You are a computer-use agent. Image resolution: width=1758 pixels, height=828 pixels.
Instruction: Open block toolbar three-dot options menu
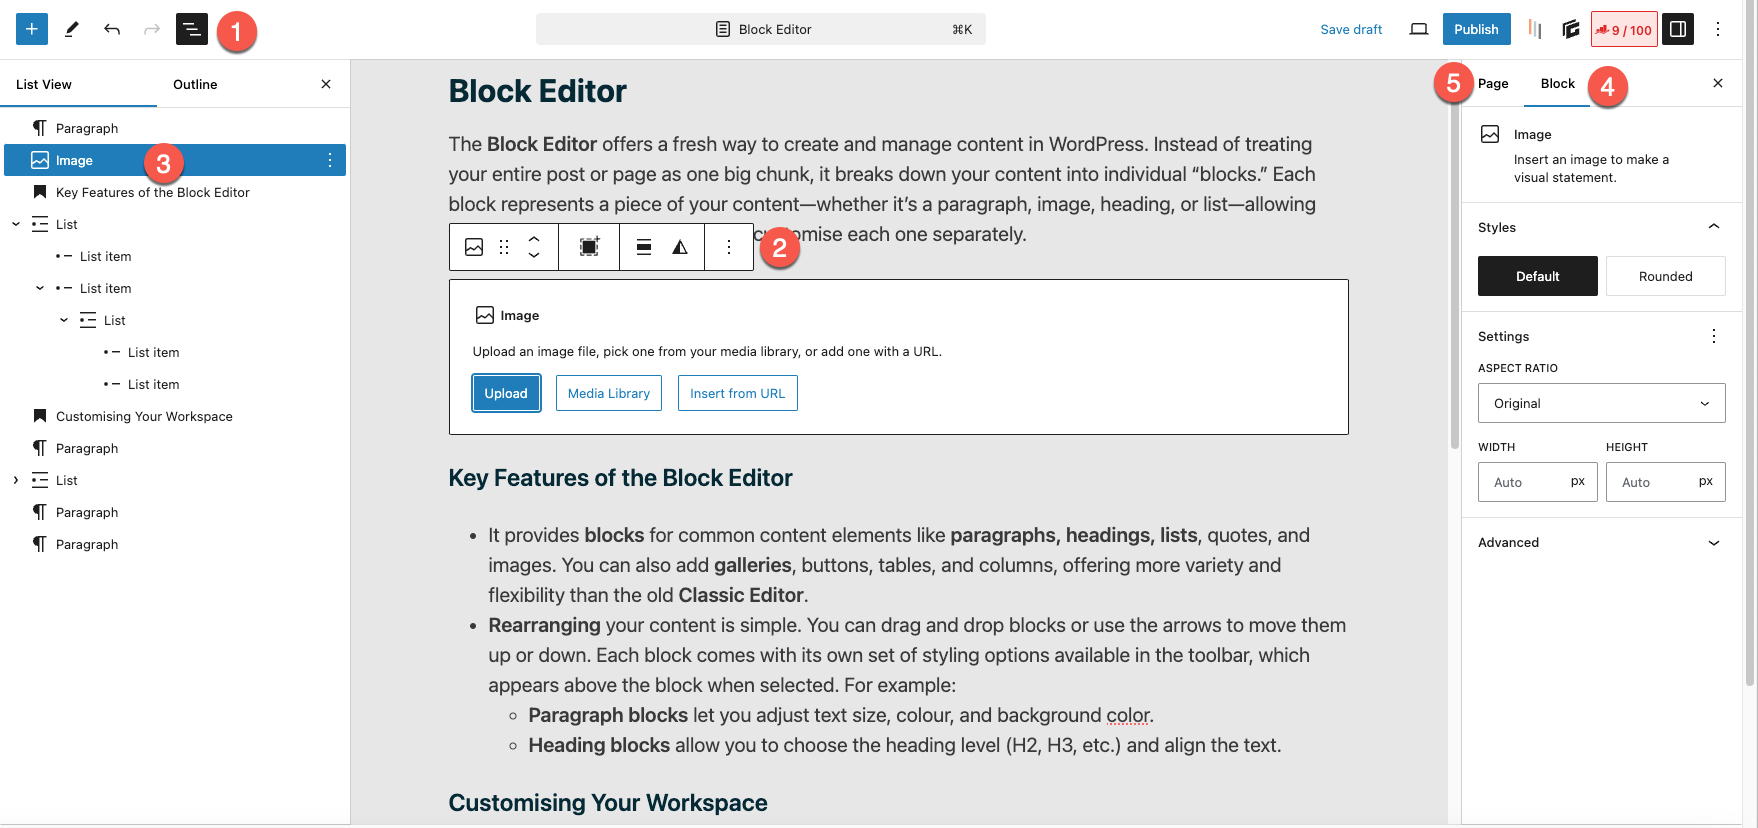tap(729, 247)
